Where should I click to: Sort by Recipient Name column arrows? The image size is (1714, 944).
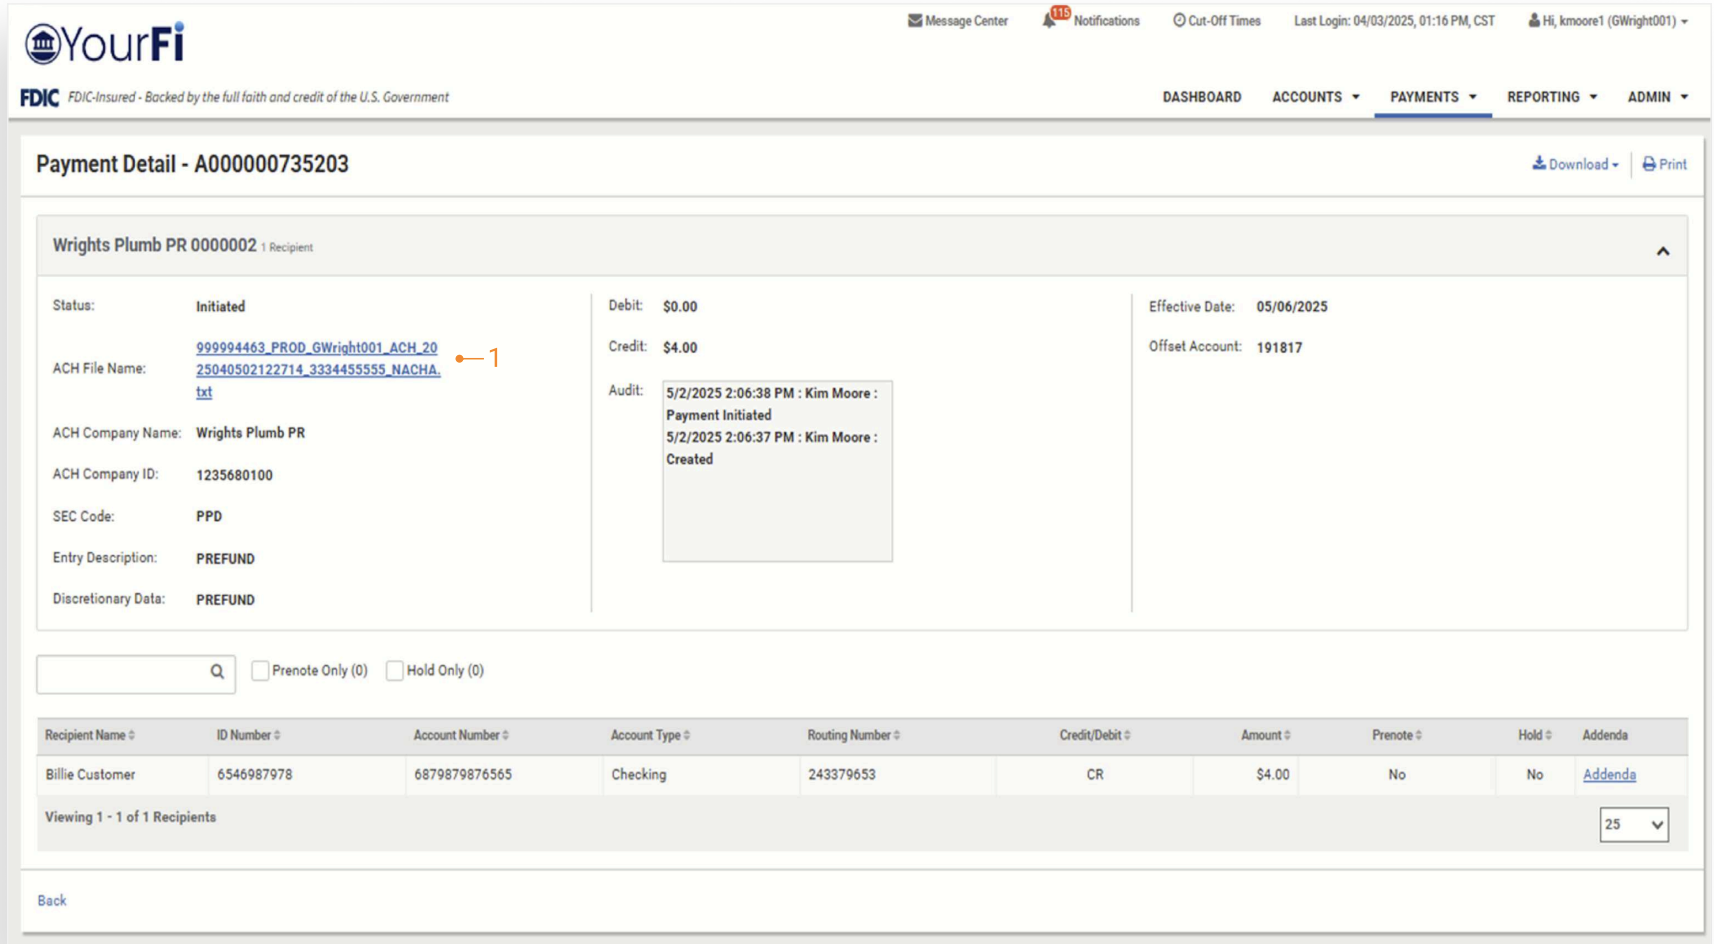point(132,736)
